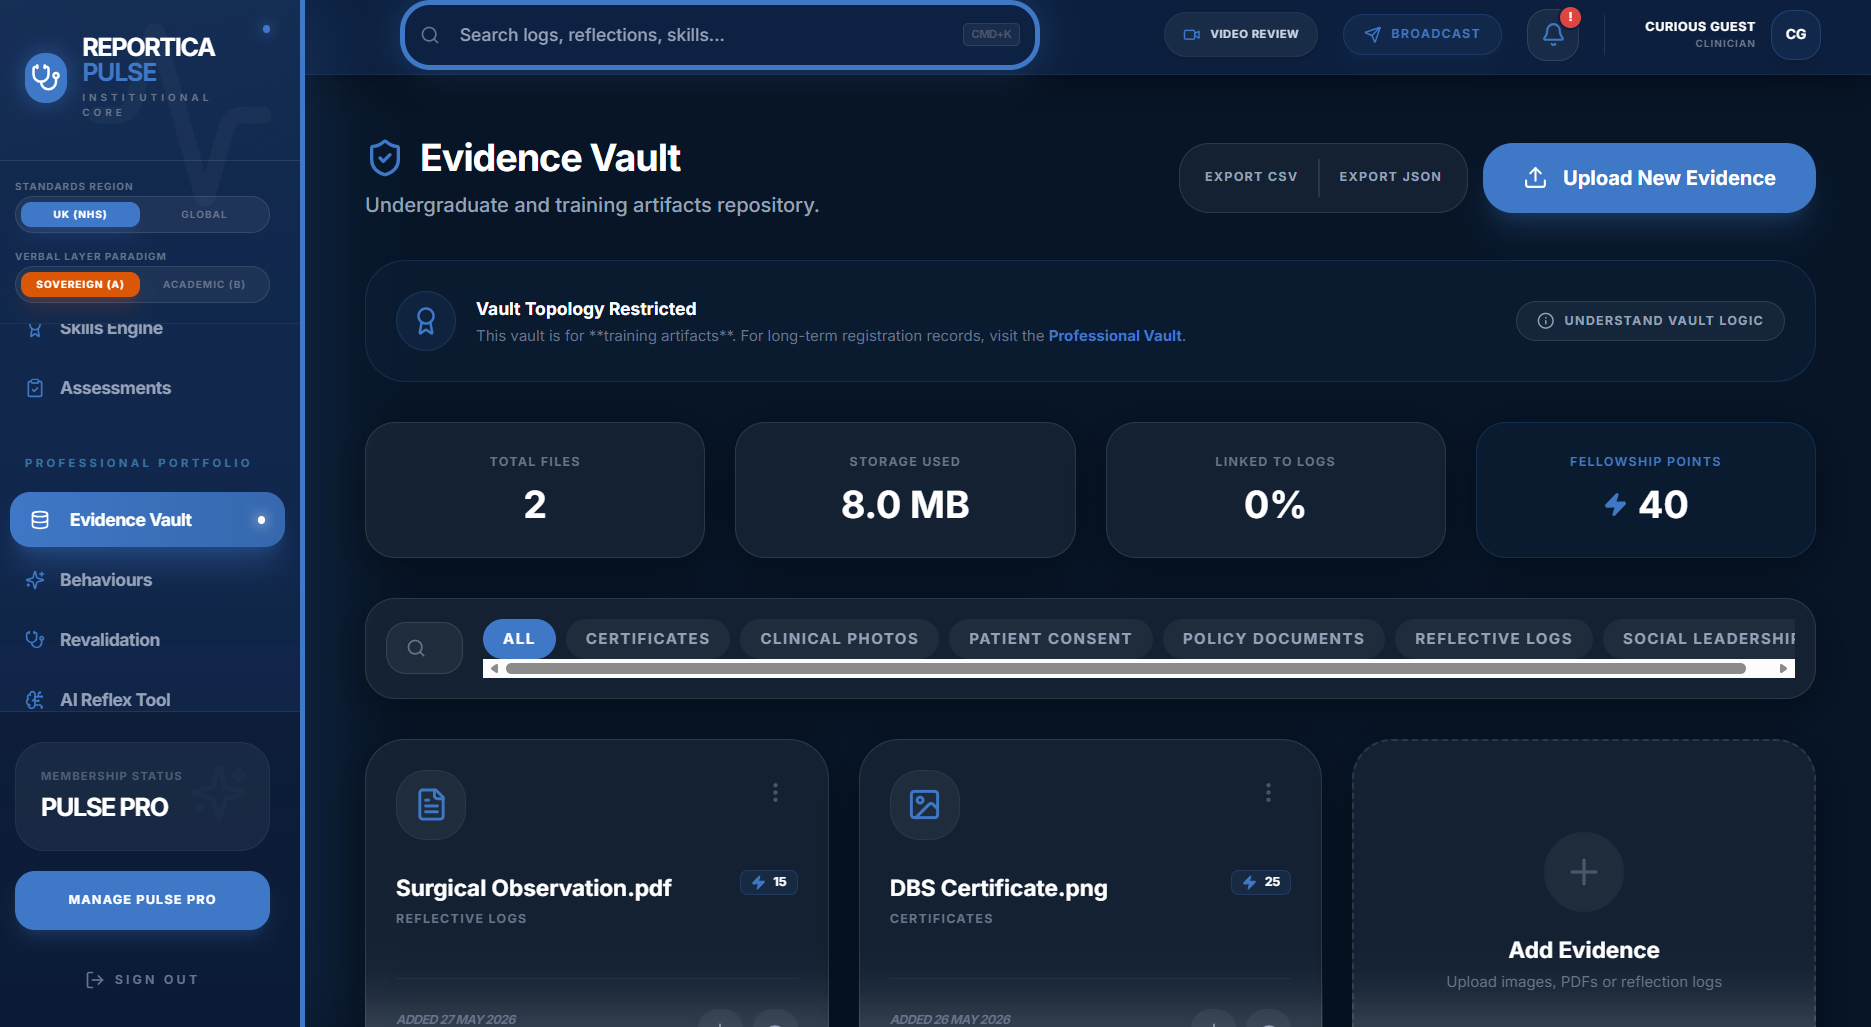Open Video Review
This screenshot has width=1871, height=1027.
(1241, 34)
